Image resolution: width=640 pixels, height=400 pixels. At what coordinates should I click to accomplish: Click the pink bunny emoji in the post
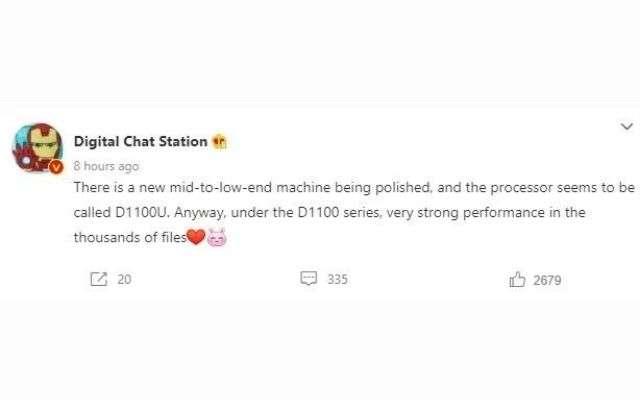[x=217, y=238]
